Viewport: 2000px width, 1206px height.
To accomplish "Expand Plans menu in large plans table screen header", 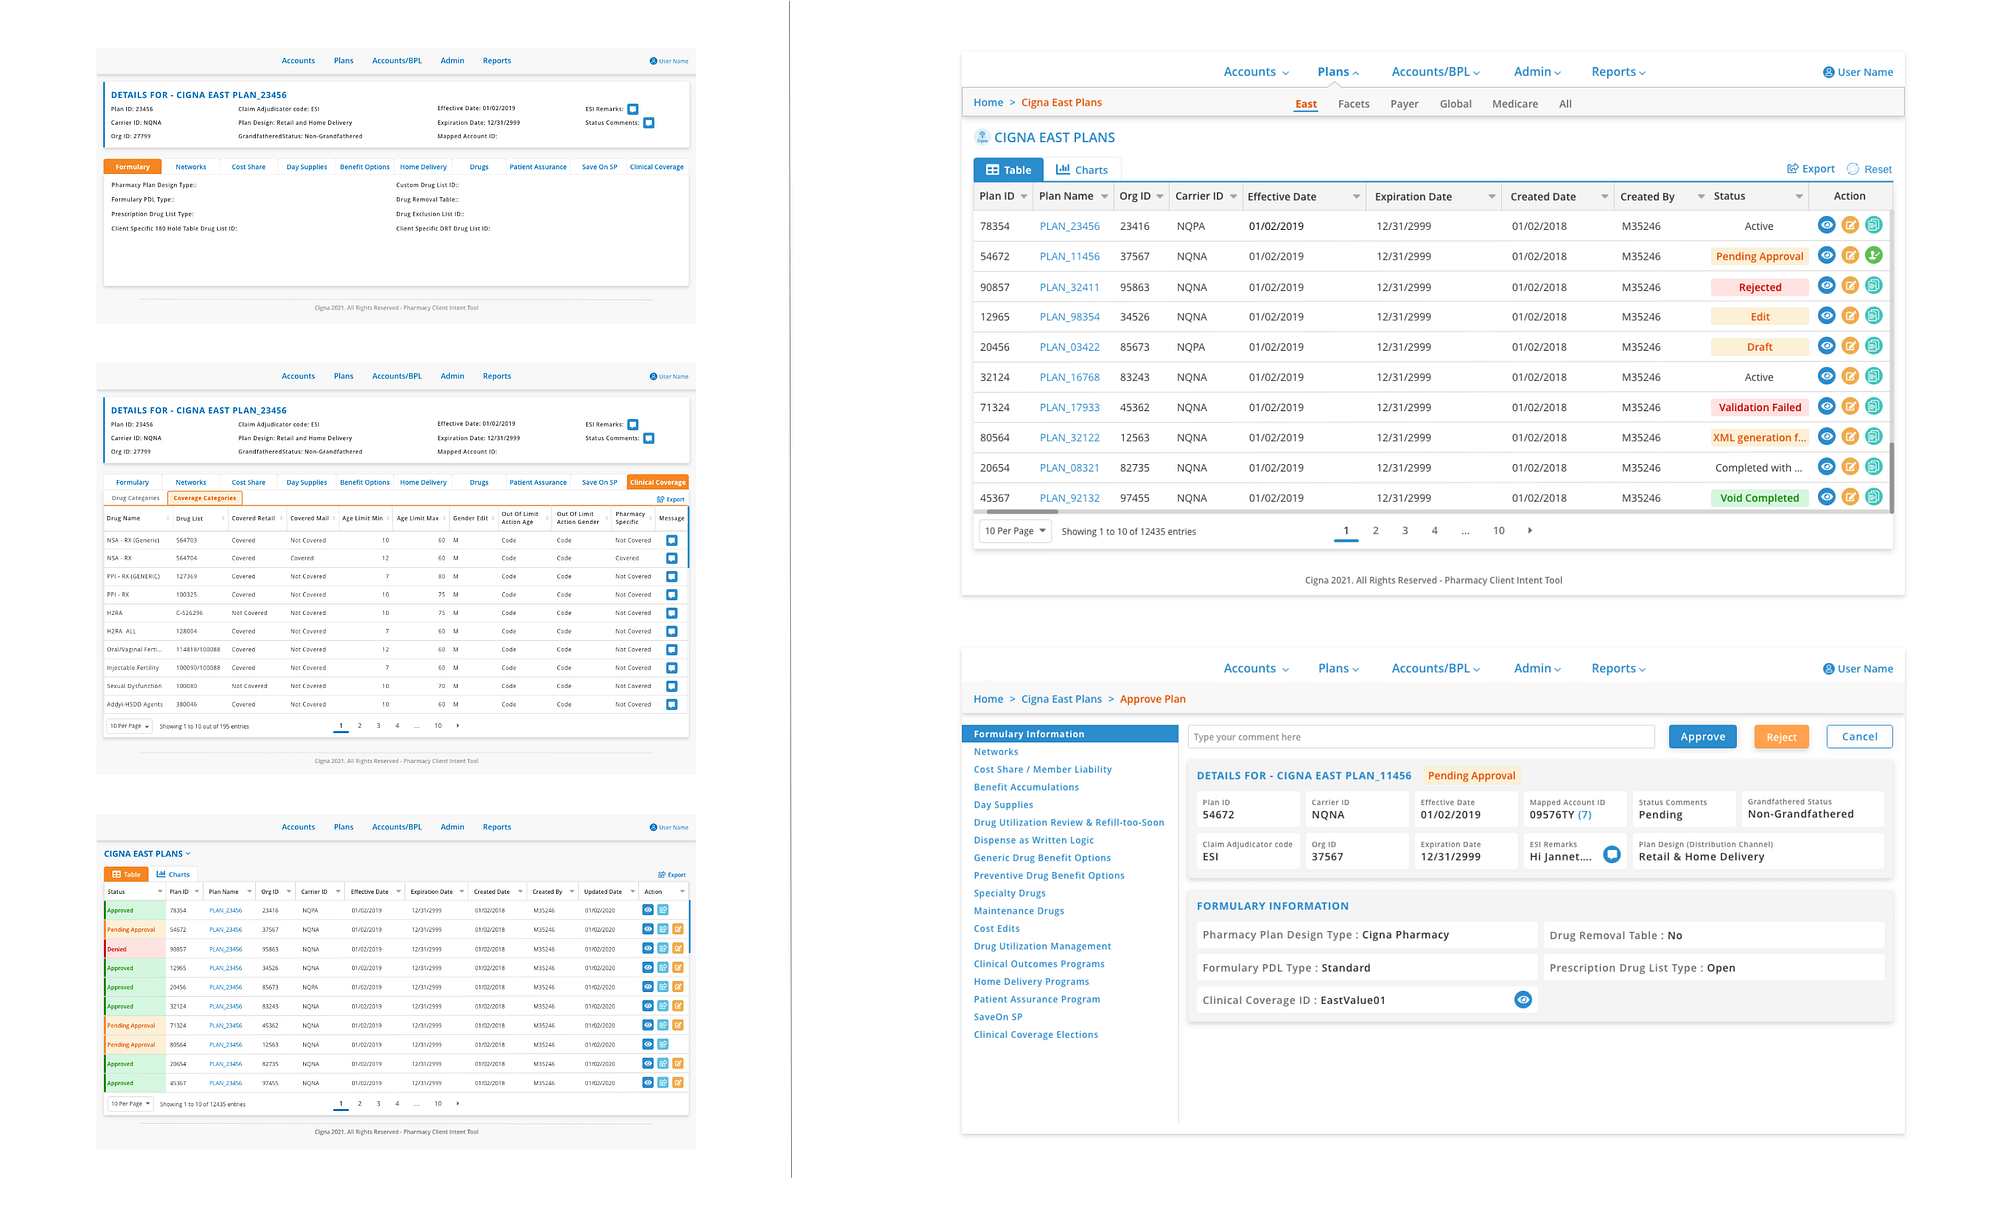I will point(1338,72).
